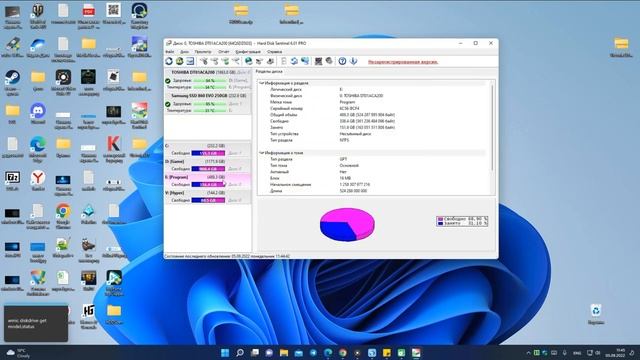Click the pie chart legend box
Viewport: 640px width, 360px height.
[x=462, y=221]
